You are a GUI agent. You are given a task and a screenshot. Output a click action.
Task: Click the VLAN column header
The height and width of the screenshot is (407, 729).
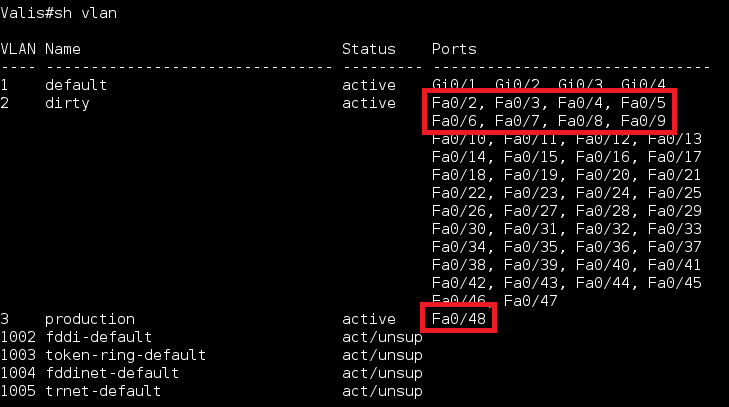(18, 48)
